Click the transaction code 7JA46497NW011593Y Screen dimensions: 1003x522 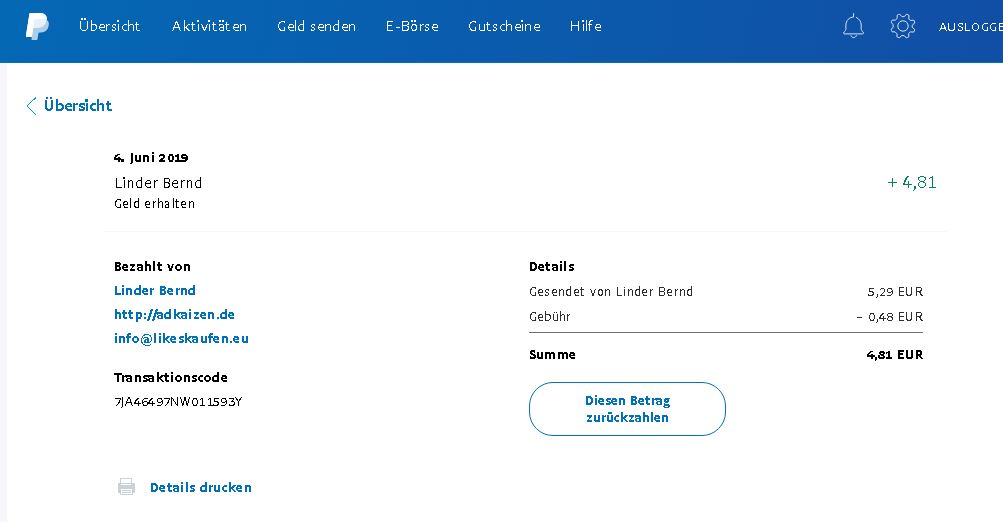click(x=178, y=402)
